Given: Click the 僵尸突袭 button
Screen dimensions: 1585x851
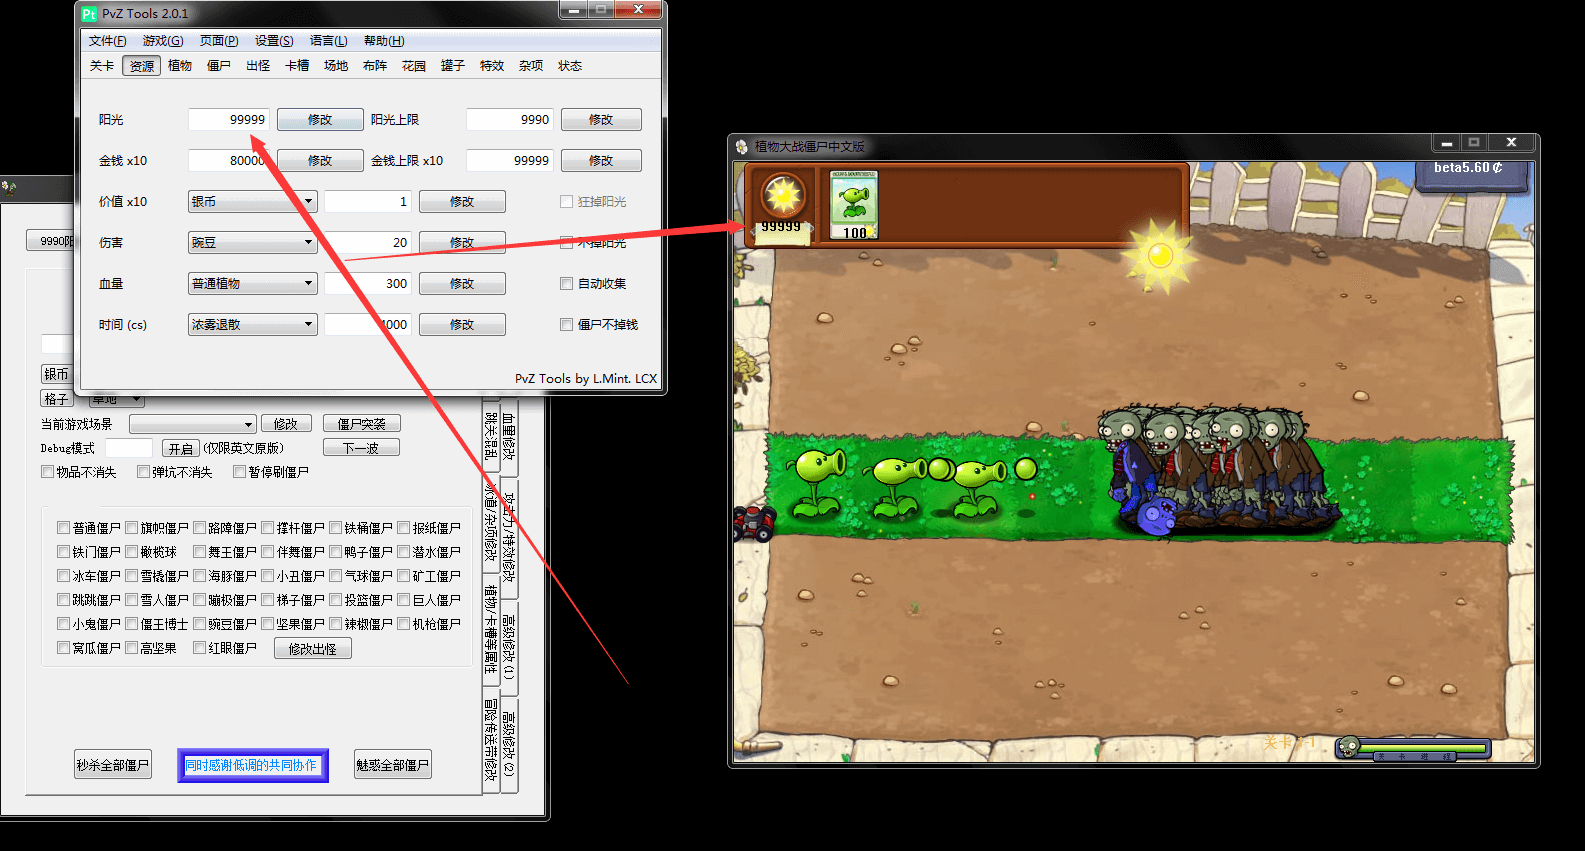Looking at the screenshot, I should pos(361,424).
